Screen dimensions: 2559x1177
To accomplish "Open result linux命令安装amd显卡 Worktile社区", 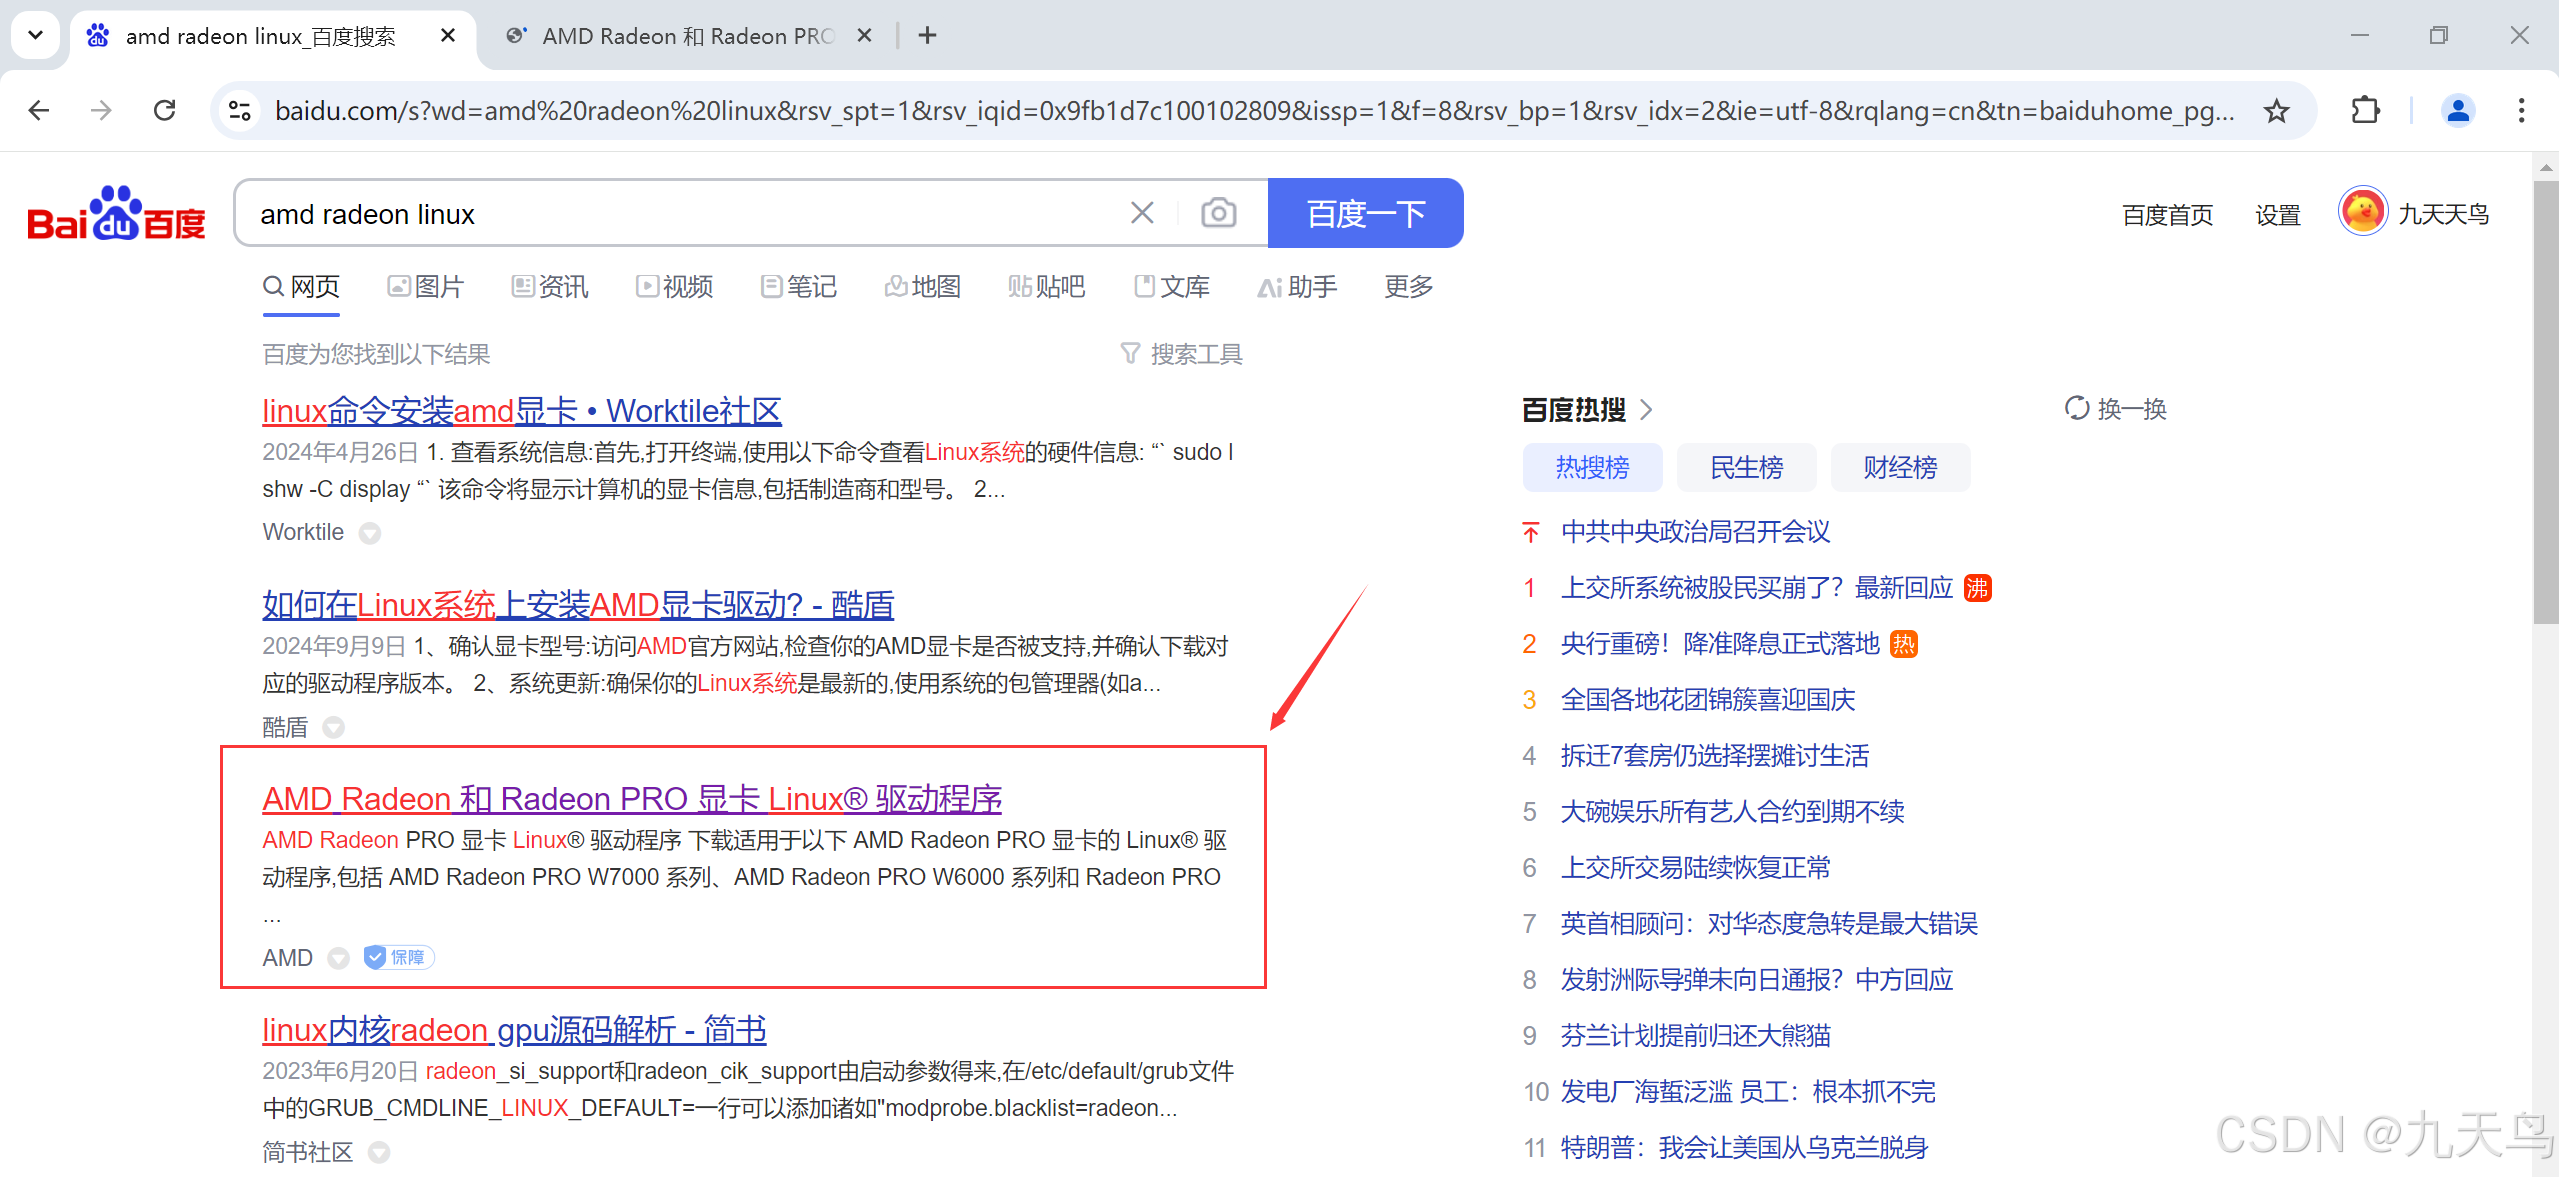I will coord(521,411).
